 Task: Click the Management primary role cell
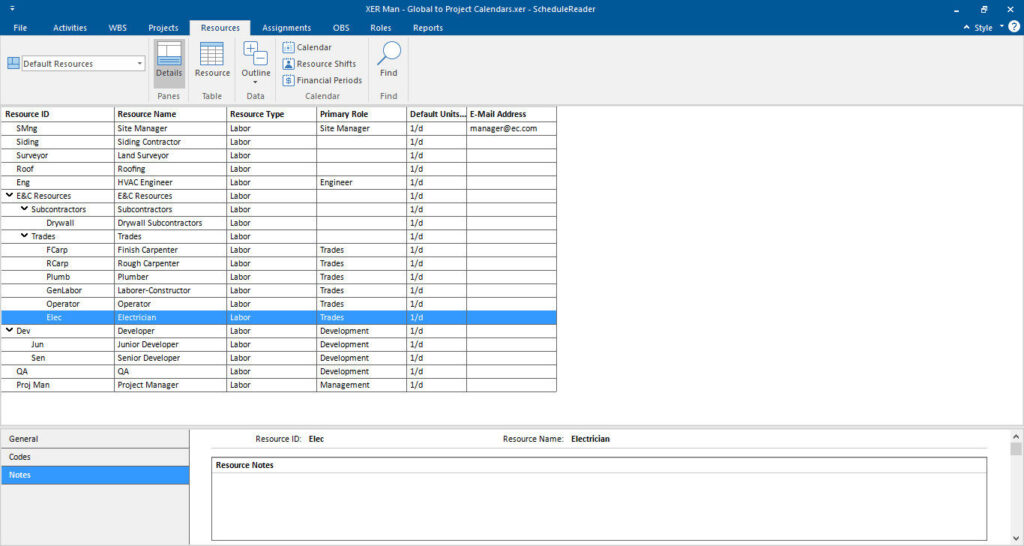pos(362,385)
